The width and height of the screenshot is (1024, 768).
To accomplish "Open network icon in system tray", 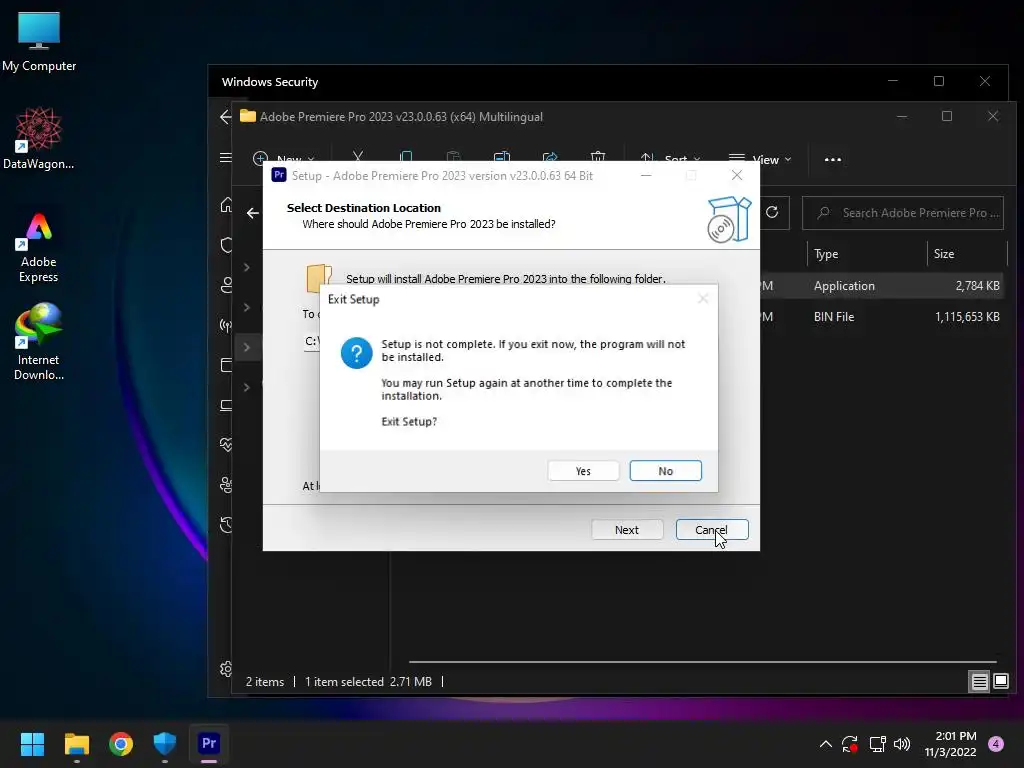I will coord(877,744).
